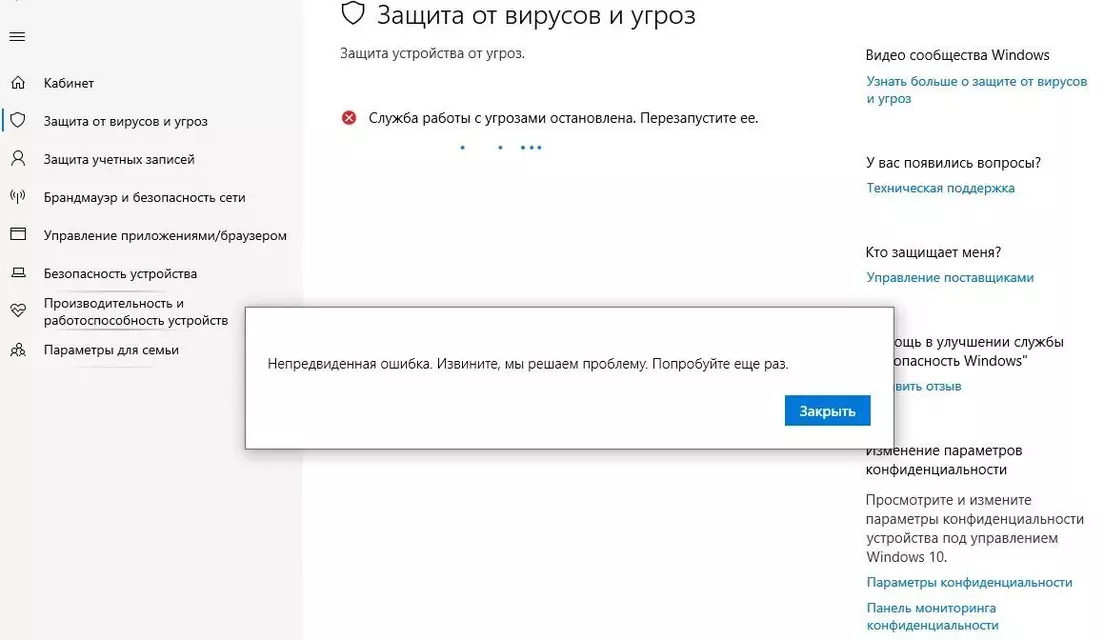Click the page title Защита от вирусов и угроз

[536, 15]
